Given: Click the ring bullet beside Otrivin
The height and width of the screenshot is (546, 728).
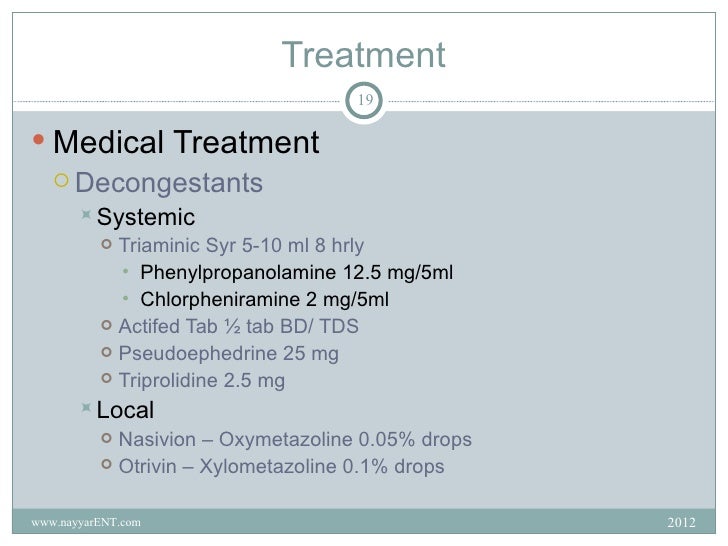Looking at the screenshot, I should pyautogui.click(x=106, y=464).
